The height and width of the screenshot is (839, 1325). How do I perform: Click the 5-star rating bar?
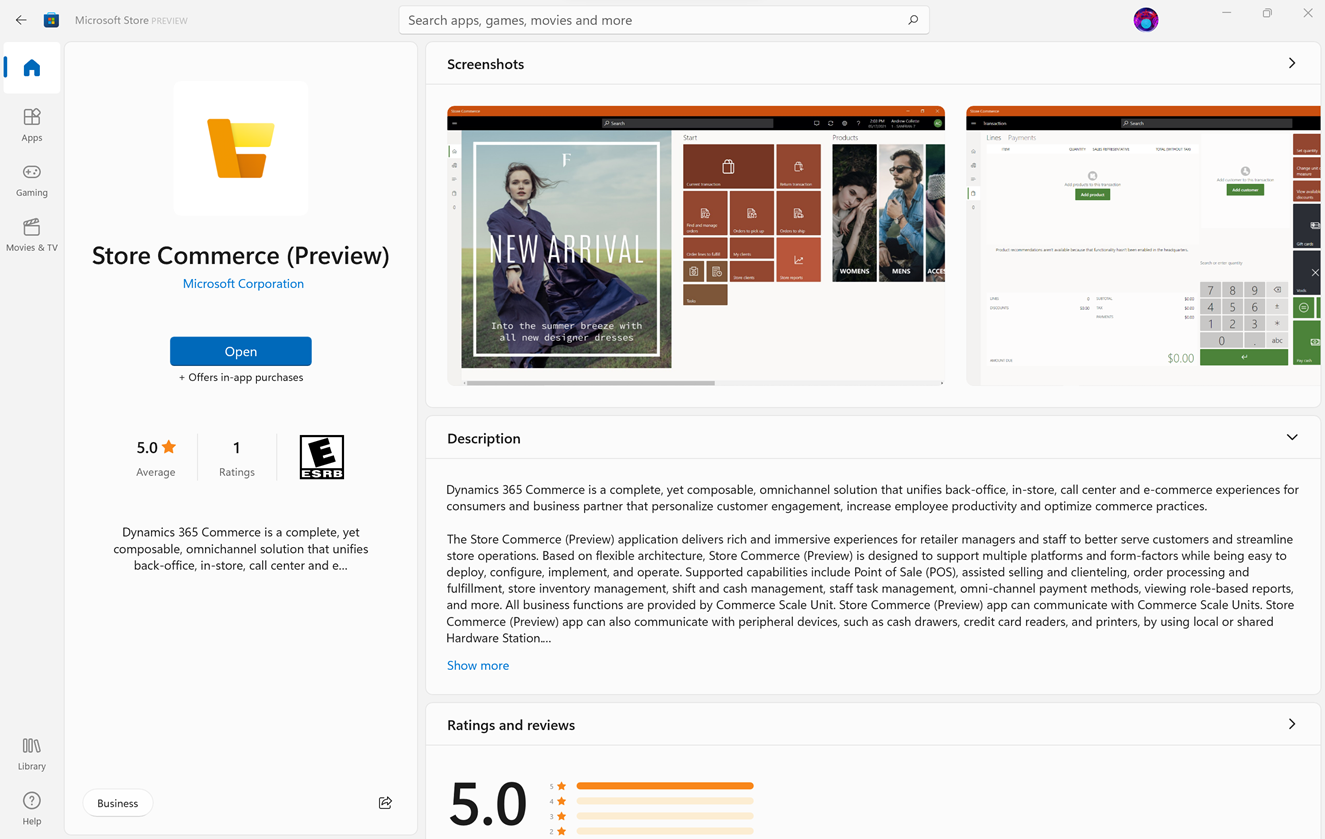pyautogui.click(x=665, y=786)
